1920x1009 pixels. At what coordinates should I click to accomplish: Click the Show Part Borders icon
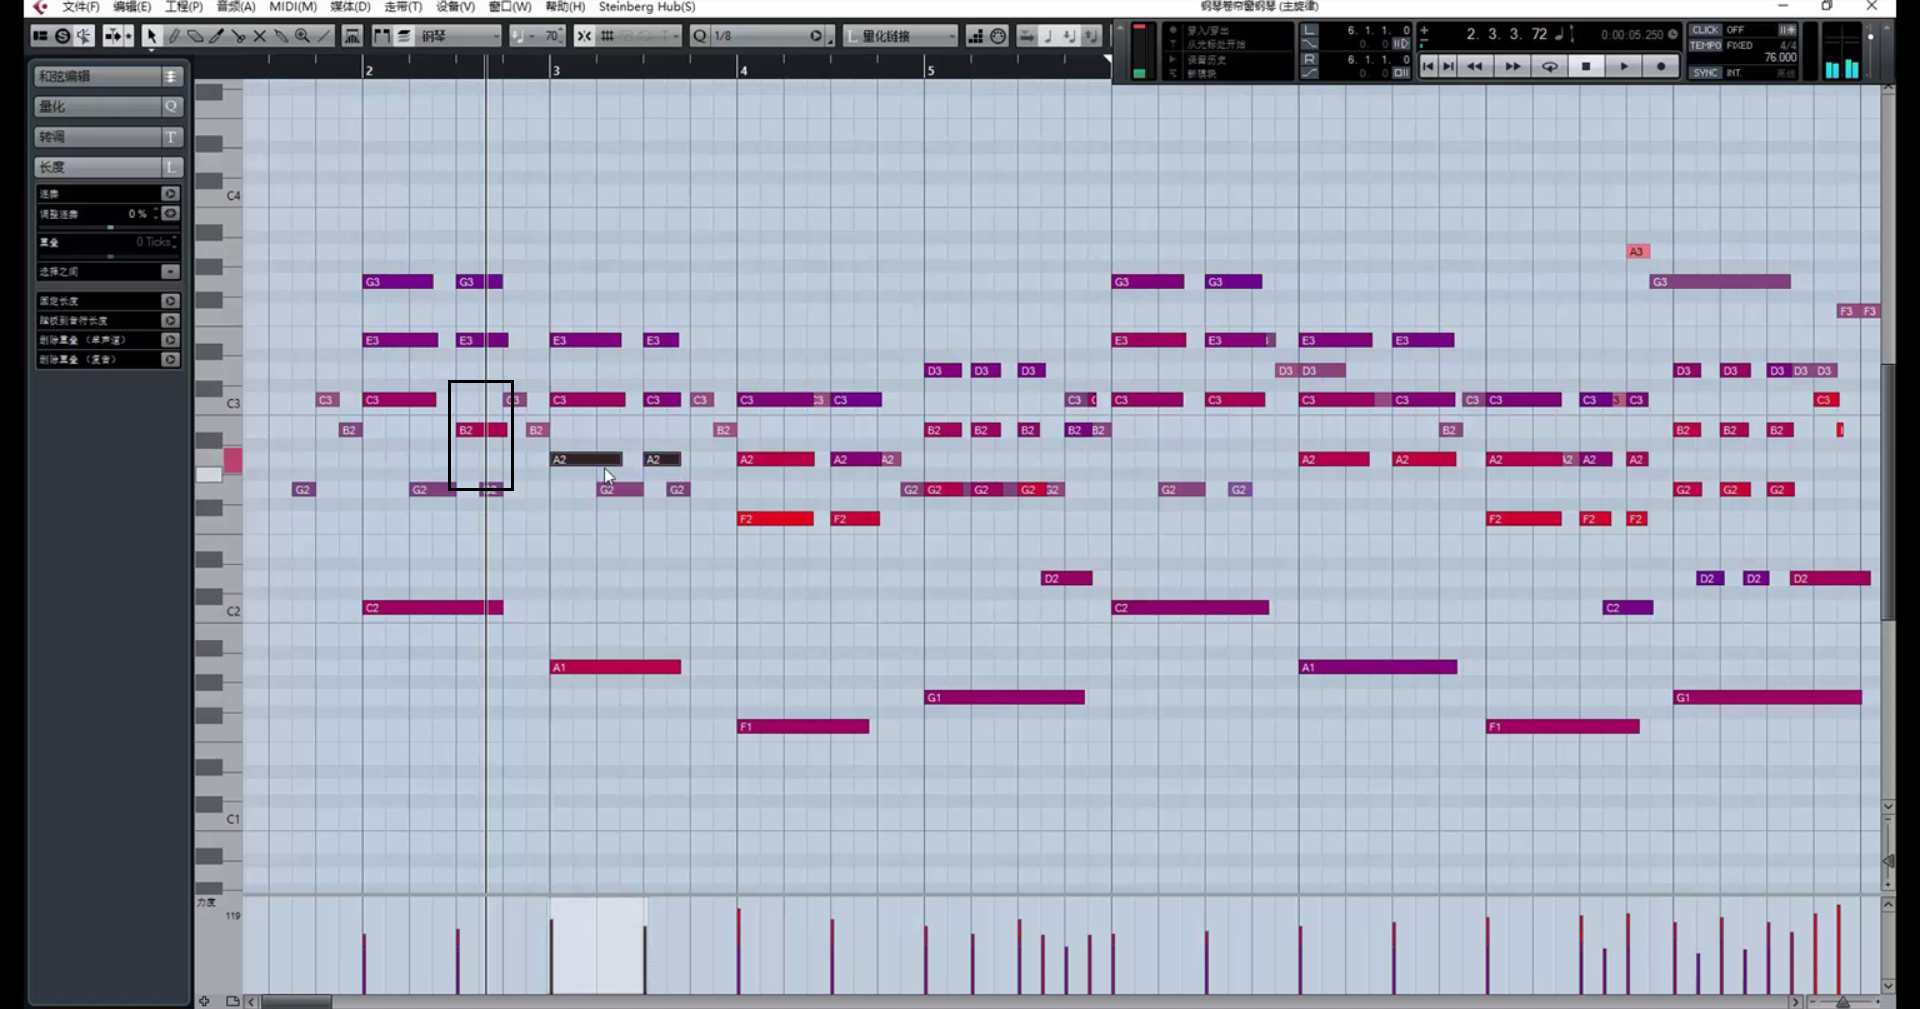pos(382,36)
